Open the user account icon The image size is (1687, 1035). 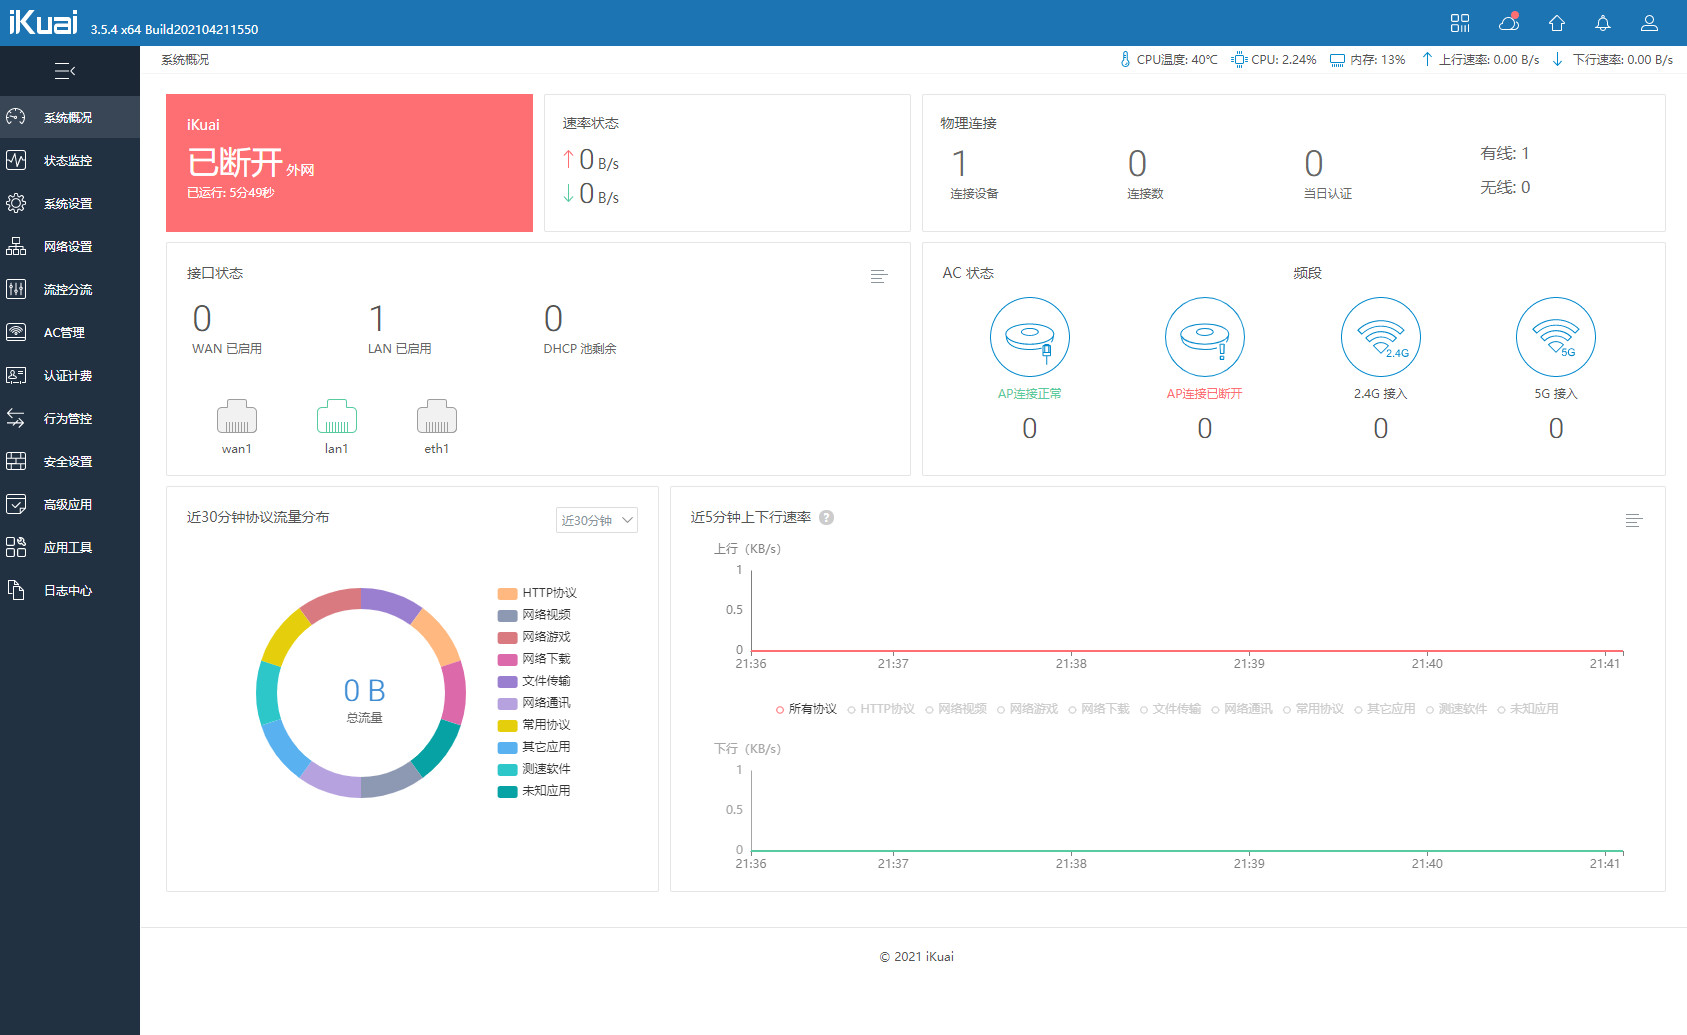tap(1650, 23)
